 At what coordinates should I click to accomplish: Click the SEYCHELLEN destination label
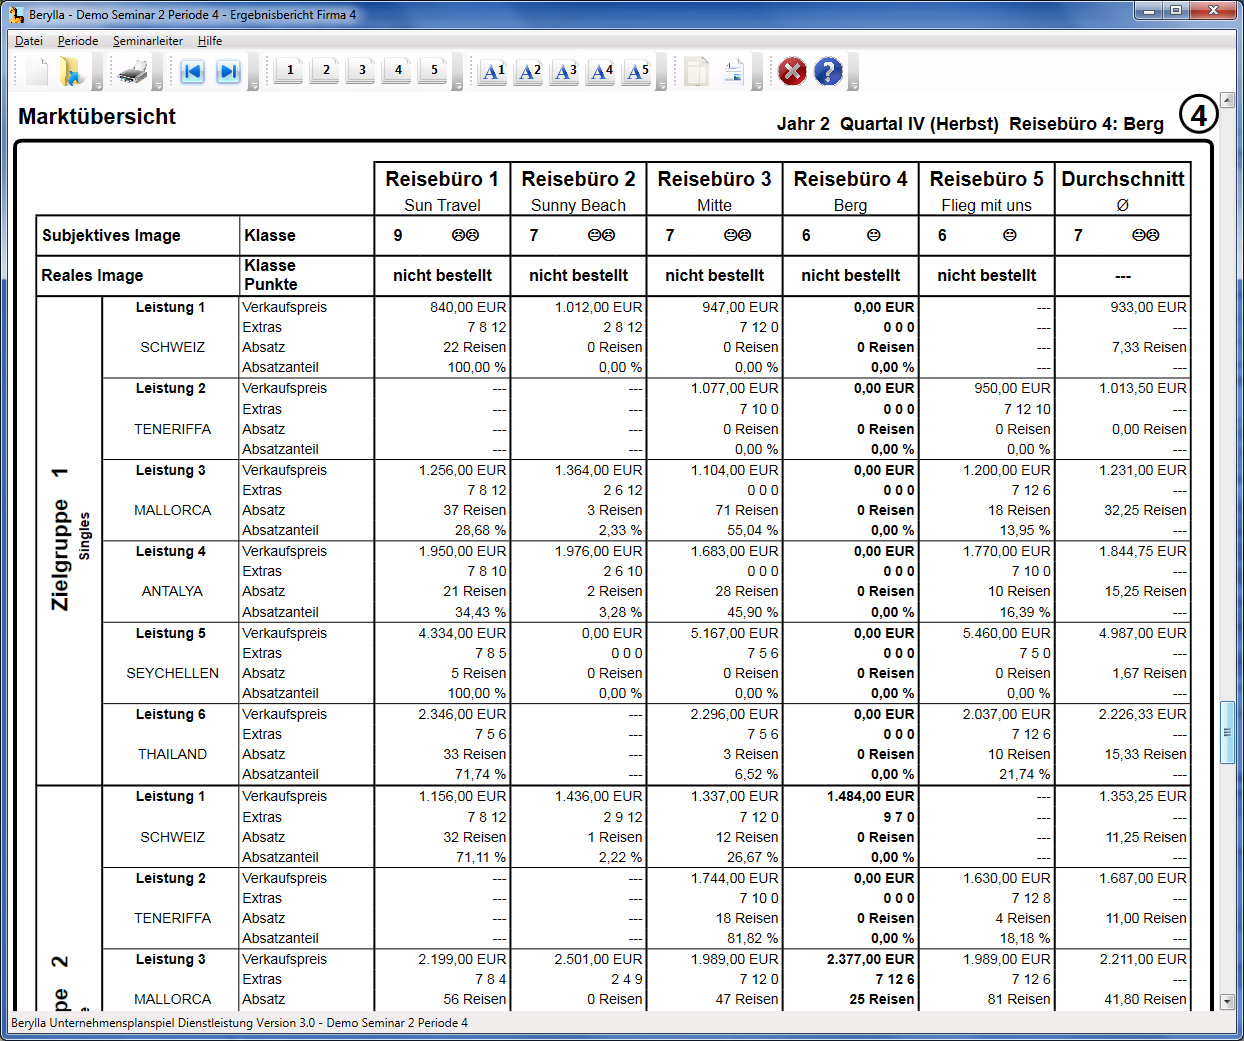[x=172, y=673]
